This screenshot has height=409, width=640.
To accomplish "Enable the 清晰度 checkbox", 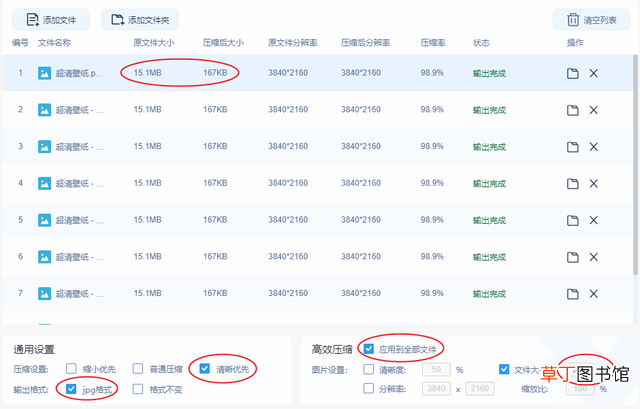I will [x=369, y=369].
